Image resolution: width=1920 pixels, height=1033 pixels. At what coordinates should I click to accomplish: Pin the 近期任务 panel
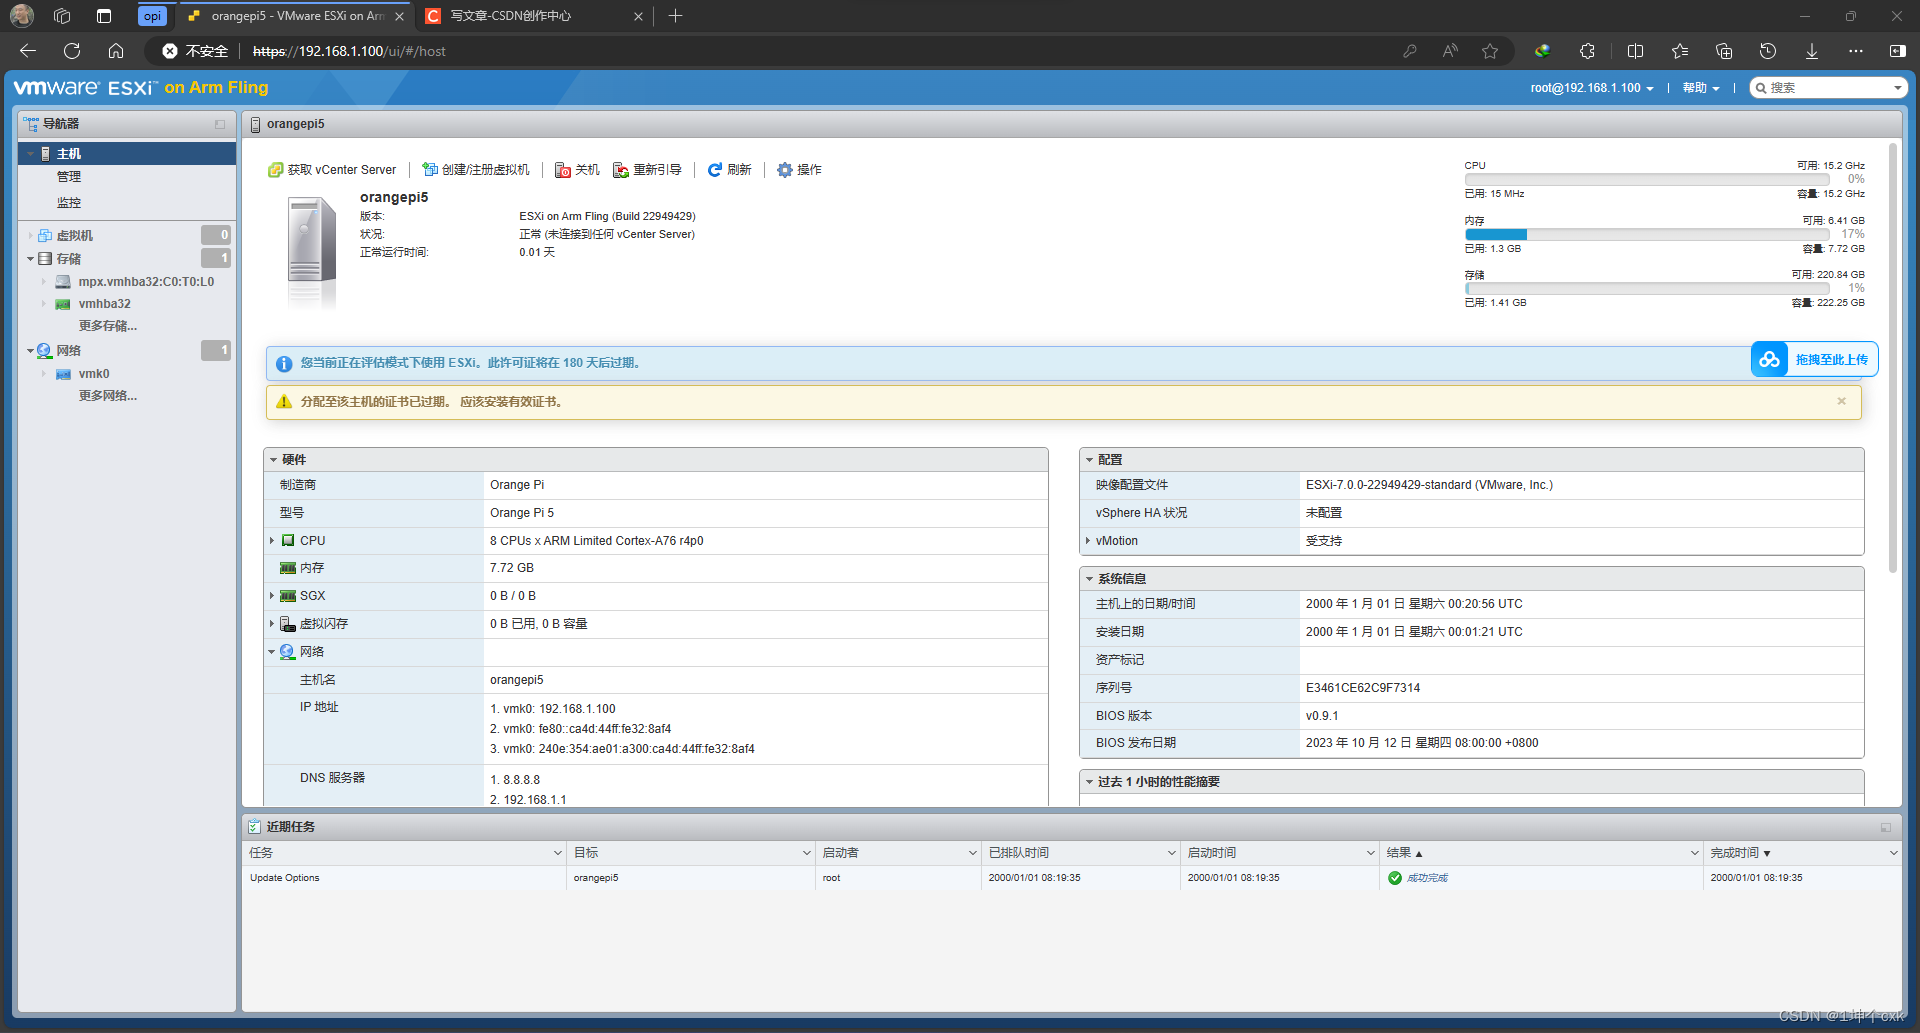1885,827
